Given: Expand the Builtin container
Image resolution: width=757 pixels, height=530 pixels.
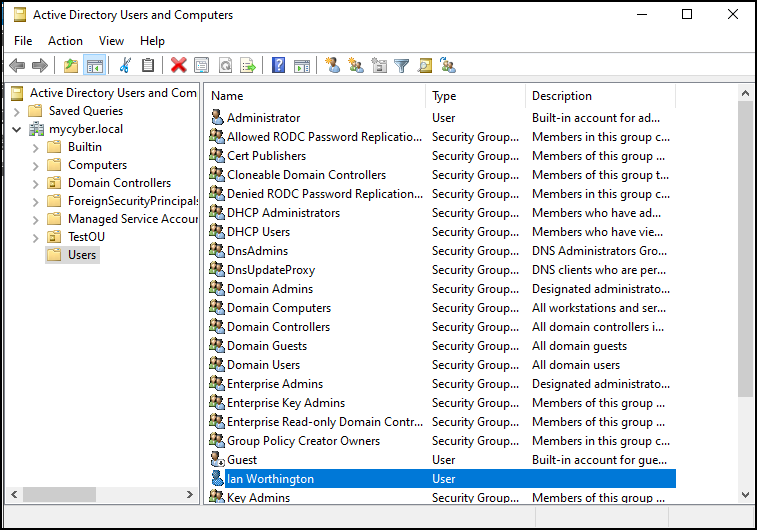Looking at the screenshot, I should pyautogui.click(x=35, y=148).
